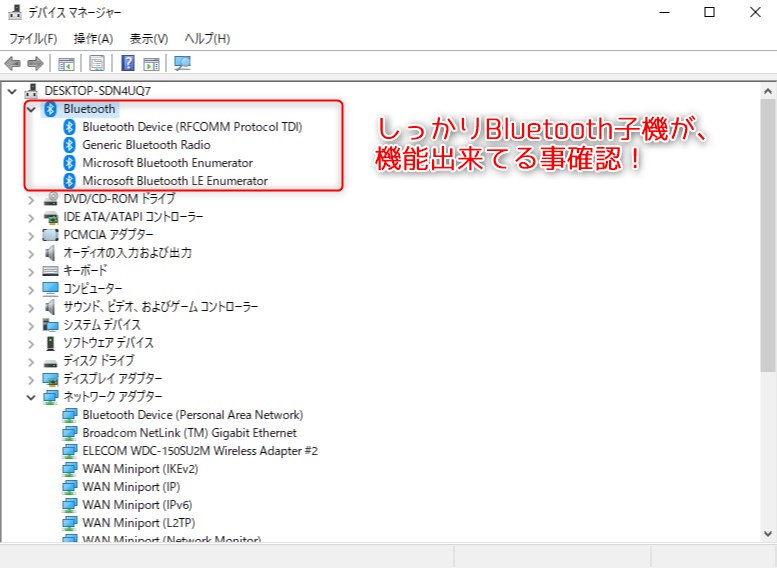Viewport: 777px width, 568px height.
Task: Toggle the action pane toolbar icon
Action: (x=152, y=63)
